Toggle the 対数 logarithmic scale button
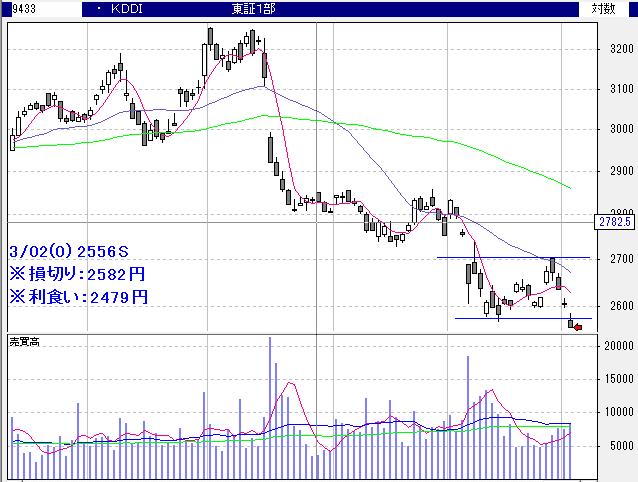The height and width of the screenshot is (482, 638). click(603, 8)
